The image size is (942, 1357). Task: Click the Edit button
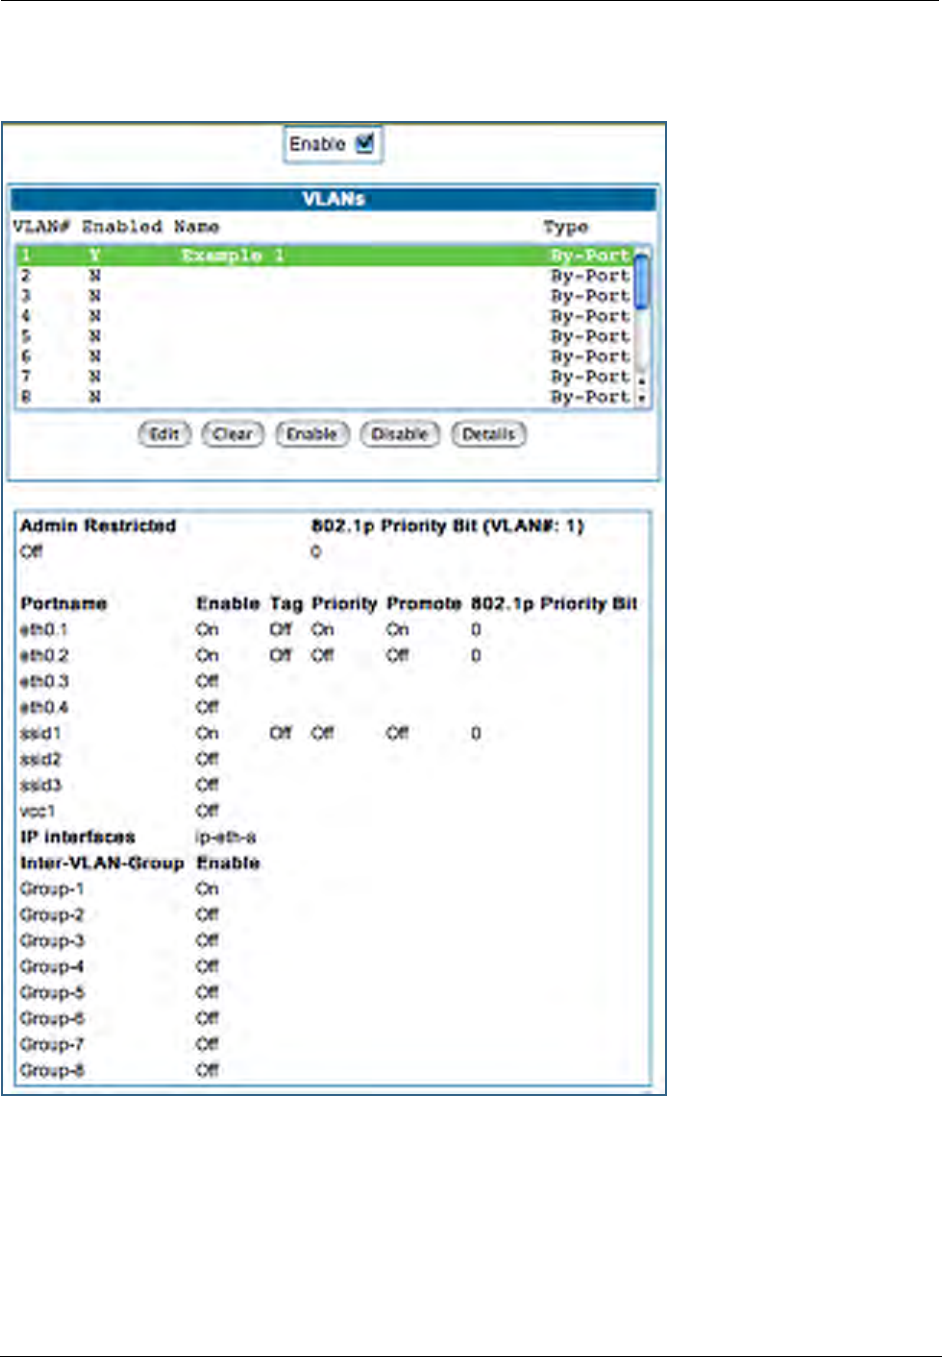(x=164, y=434)
